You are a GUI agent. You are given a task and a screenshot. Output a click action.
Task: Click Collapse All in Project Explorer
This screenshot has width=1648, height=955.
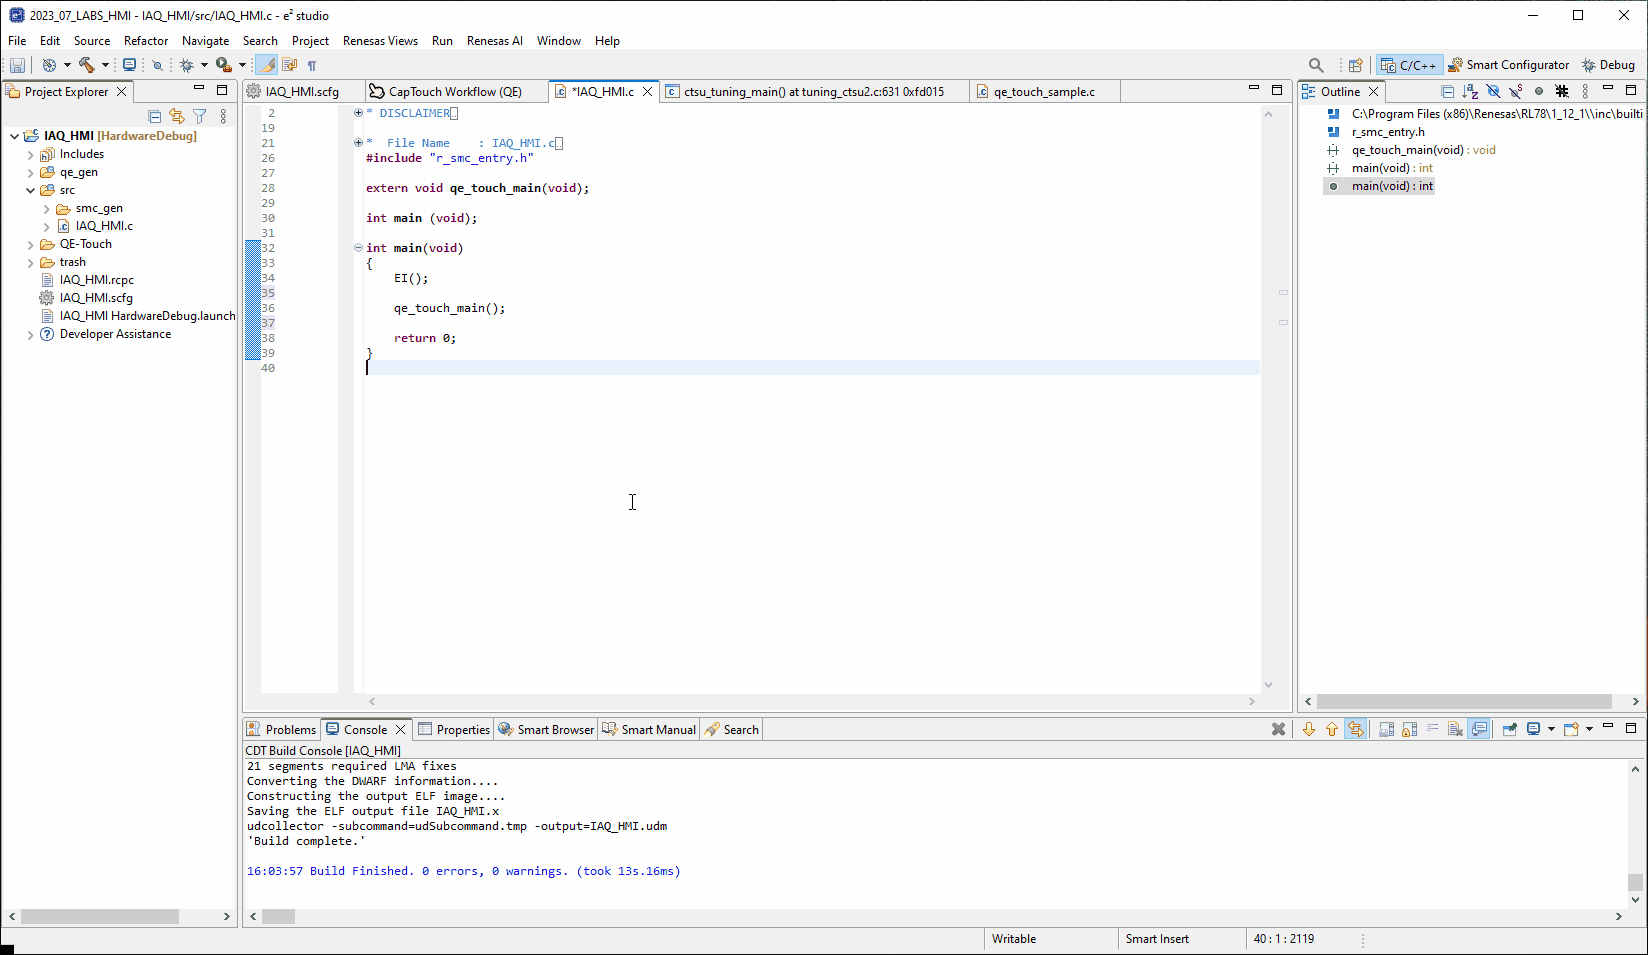point(155,116)
